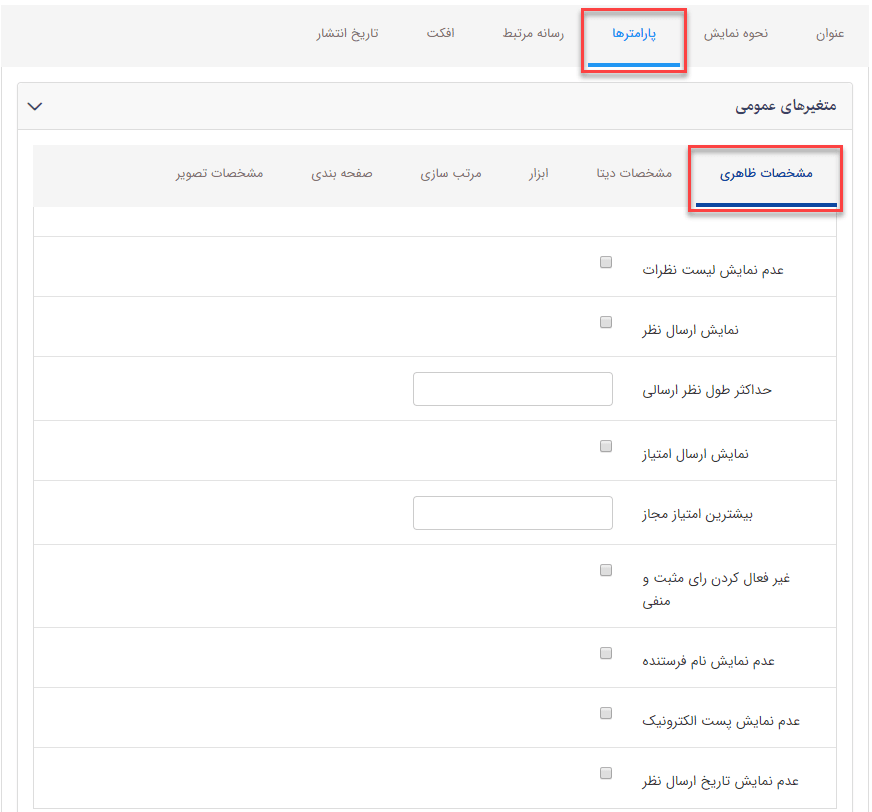Switch to the افکت tab
This screenshot has height=812, width=872.
click(441, 33)
